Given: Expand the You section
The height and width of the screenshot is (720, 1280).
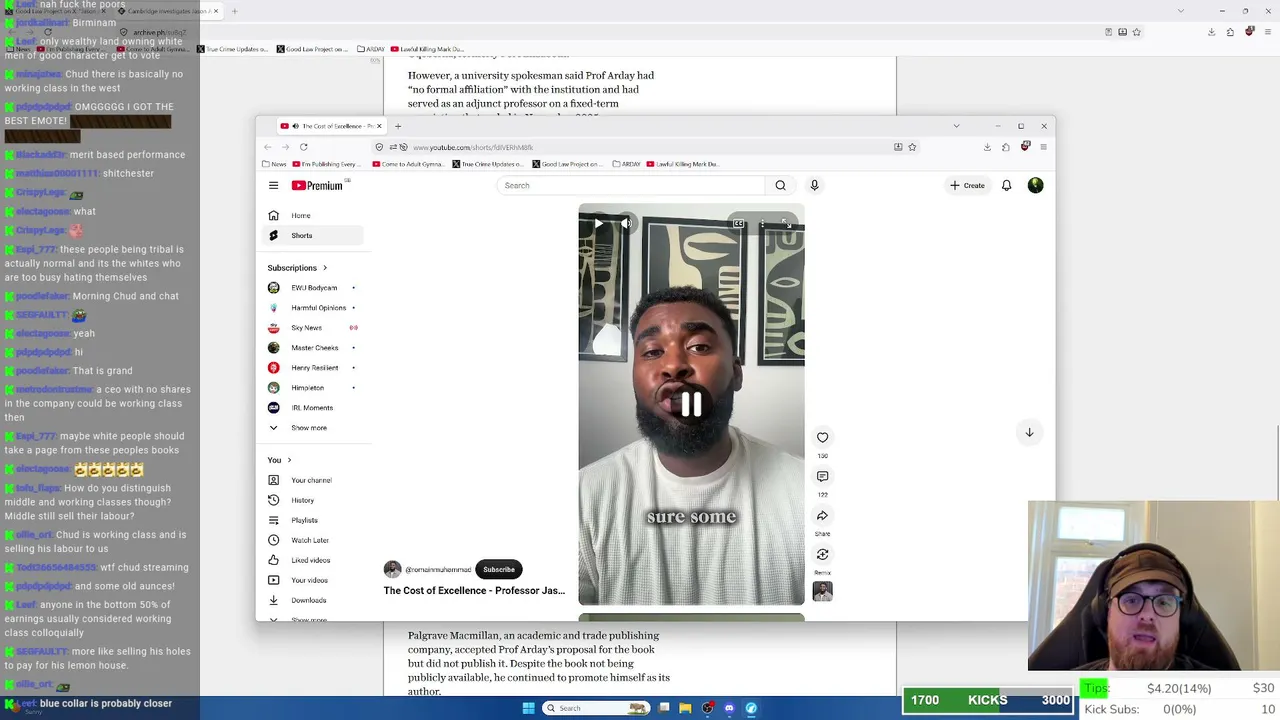Looking at the screenshot, I should [279, 460].
